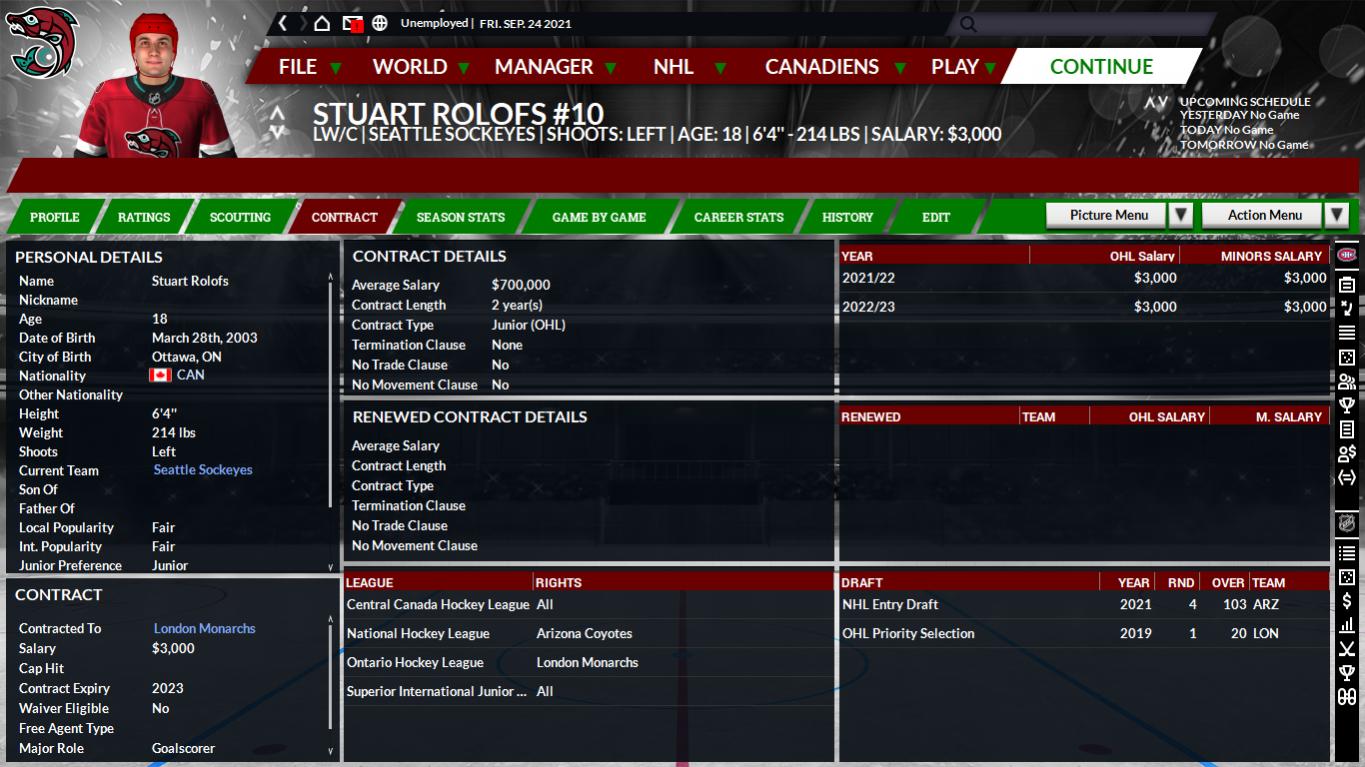Open the multiple-people roster sidebar icon
This screenshot has width=1365, height=767.
[1347, 381]
